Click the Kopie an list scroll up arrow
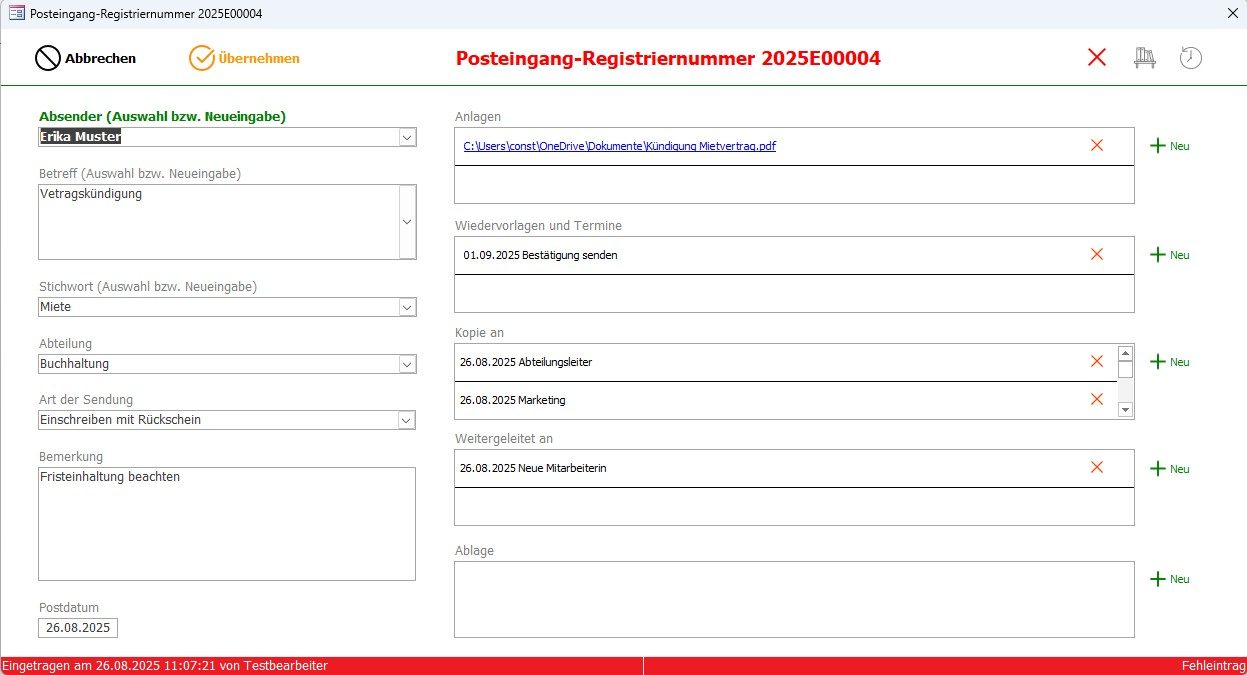 [x=1125, y=352]
